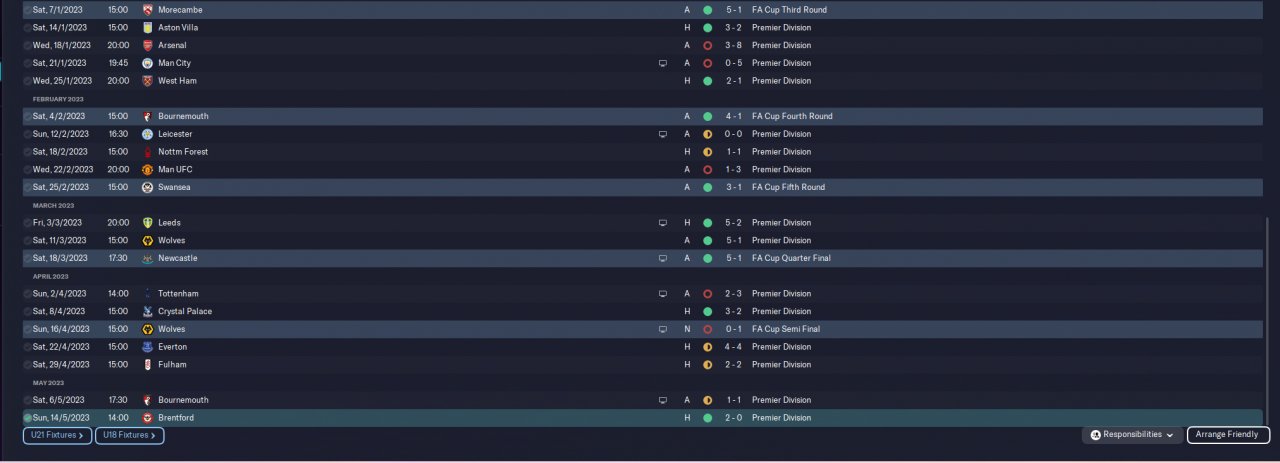This screenshot has width=1280, height=463.
Task: Click the green win indicator for Morecambe match
Action: pos(707,10)
